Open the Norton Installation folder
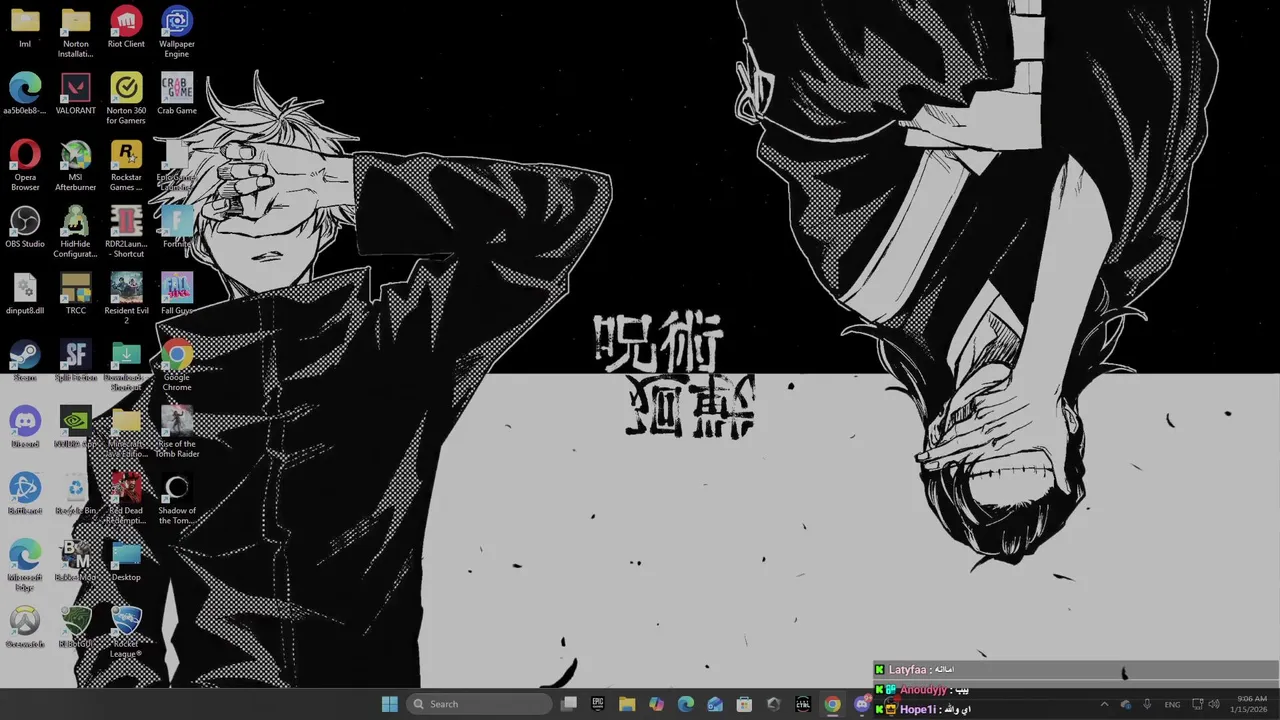Image resolution: width=1280 pixels, height=720 pixels. (x=76, y=32)
